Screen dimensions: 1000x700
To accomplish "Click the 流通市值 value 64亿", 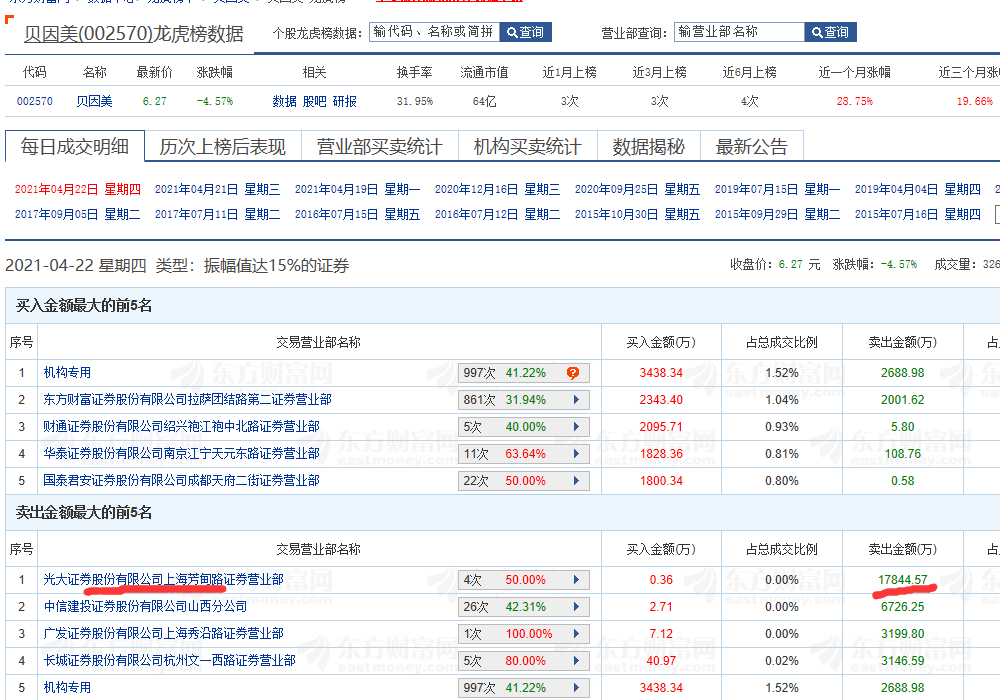I will [485, 101].
